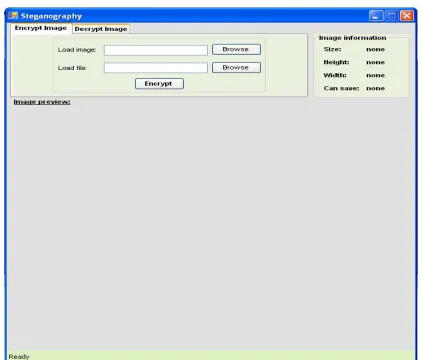Click the 'Height:' label

coord(336,62)
